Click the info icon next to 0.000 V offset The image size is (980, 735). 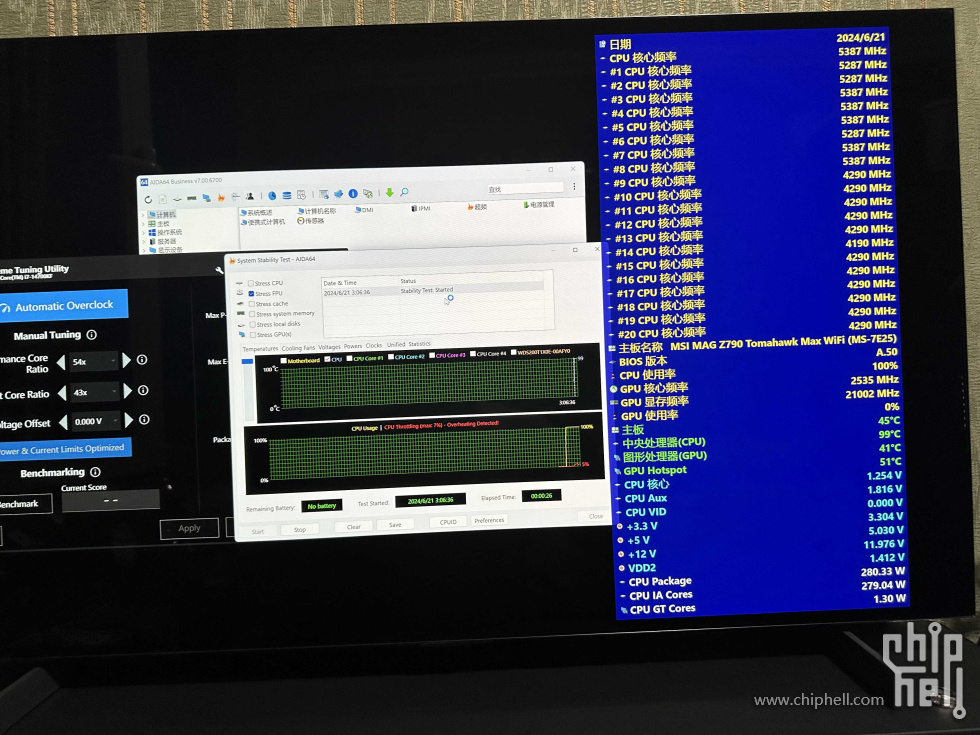point(144,419)
